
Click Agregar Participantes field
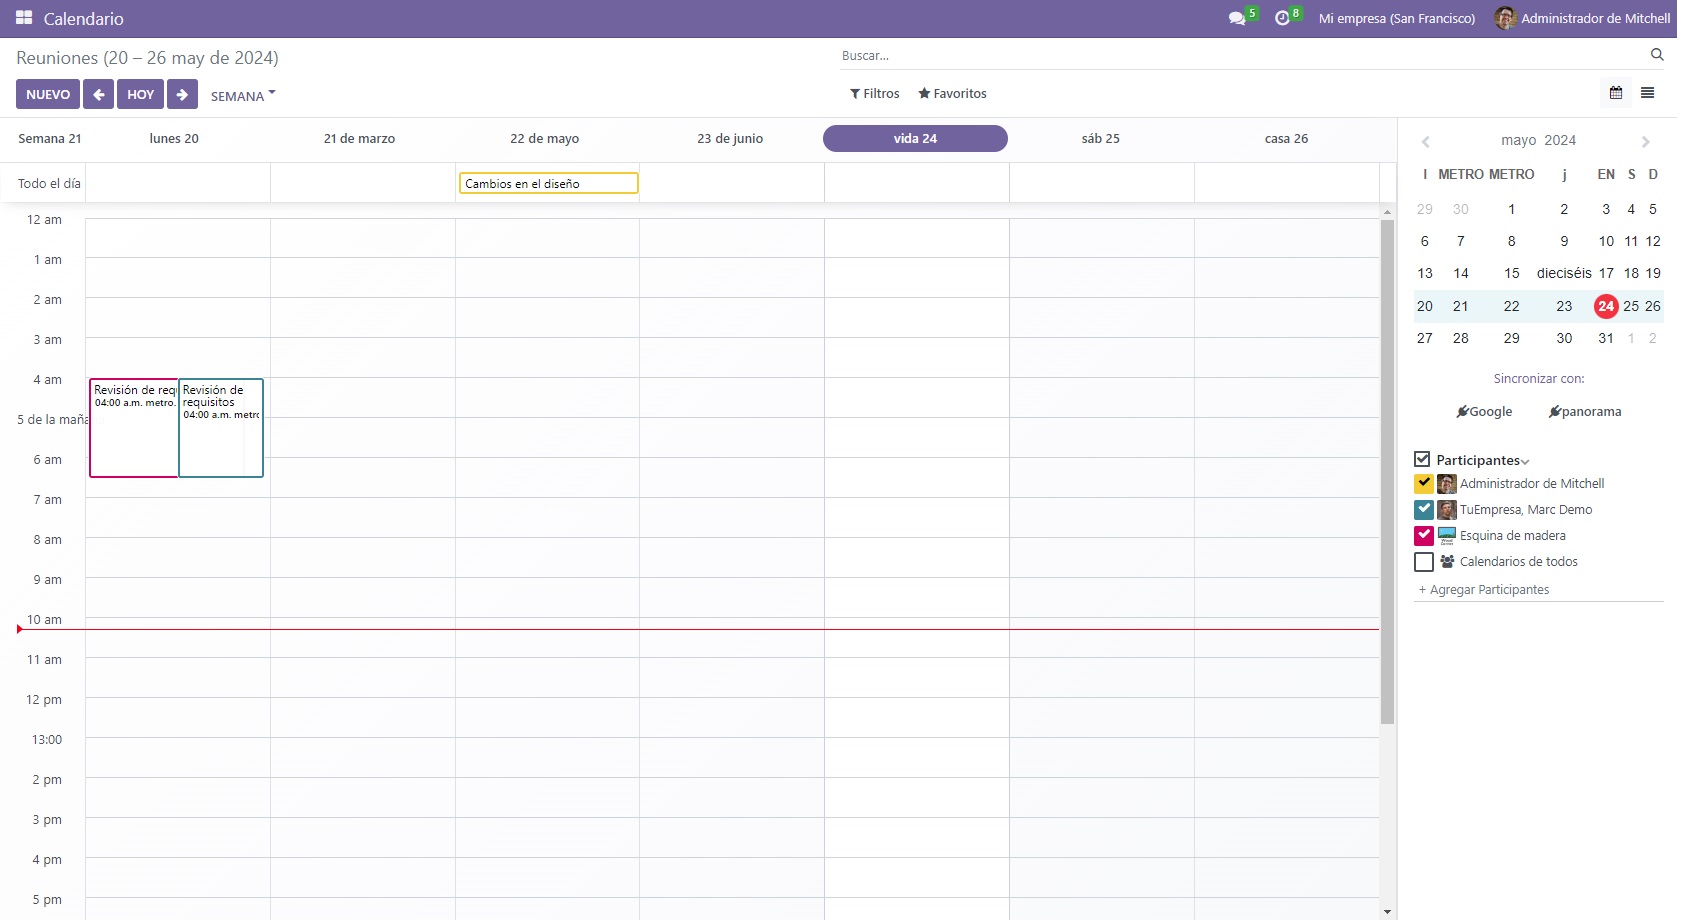[1538, 590]
